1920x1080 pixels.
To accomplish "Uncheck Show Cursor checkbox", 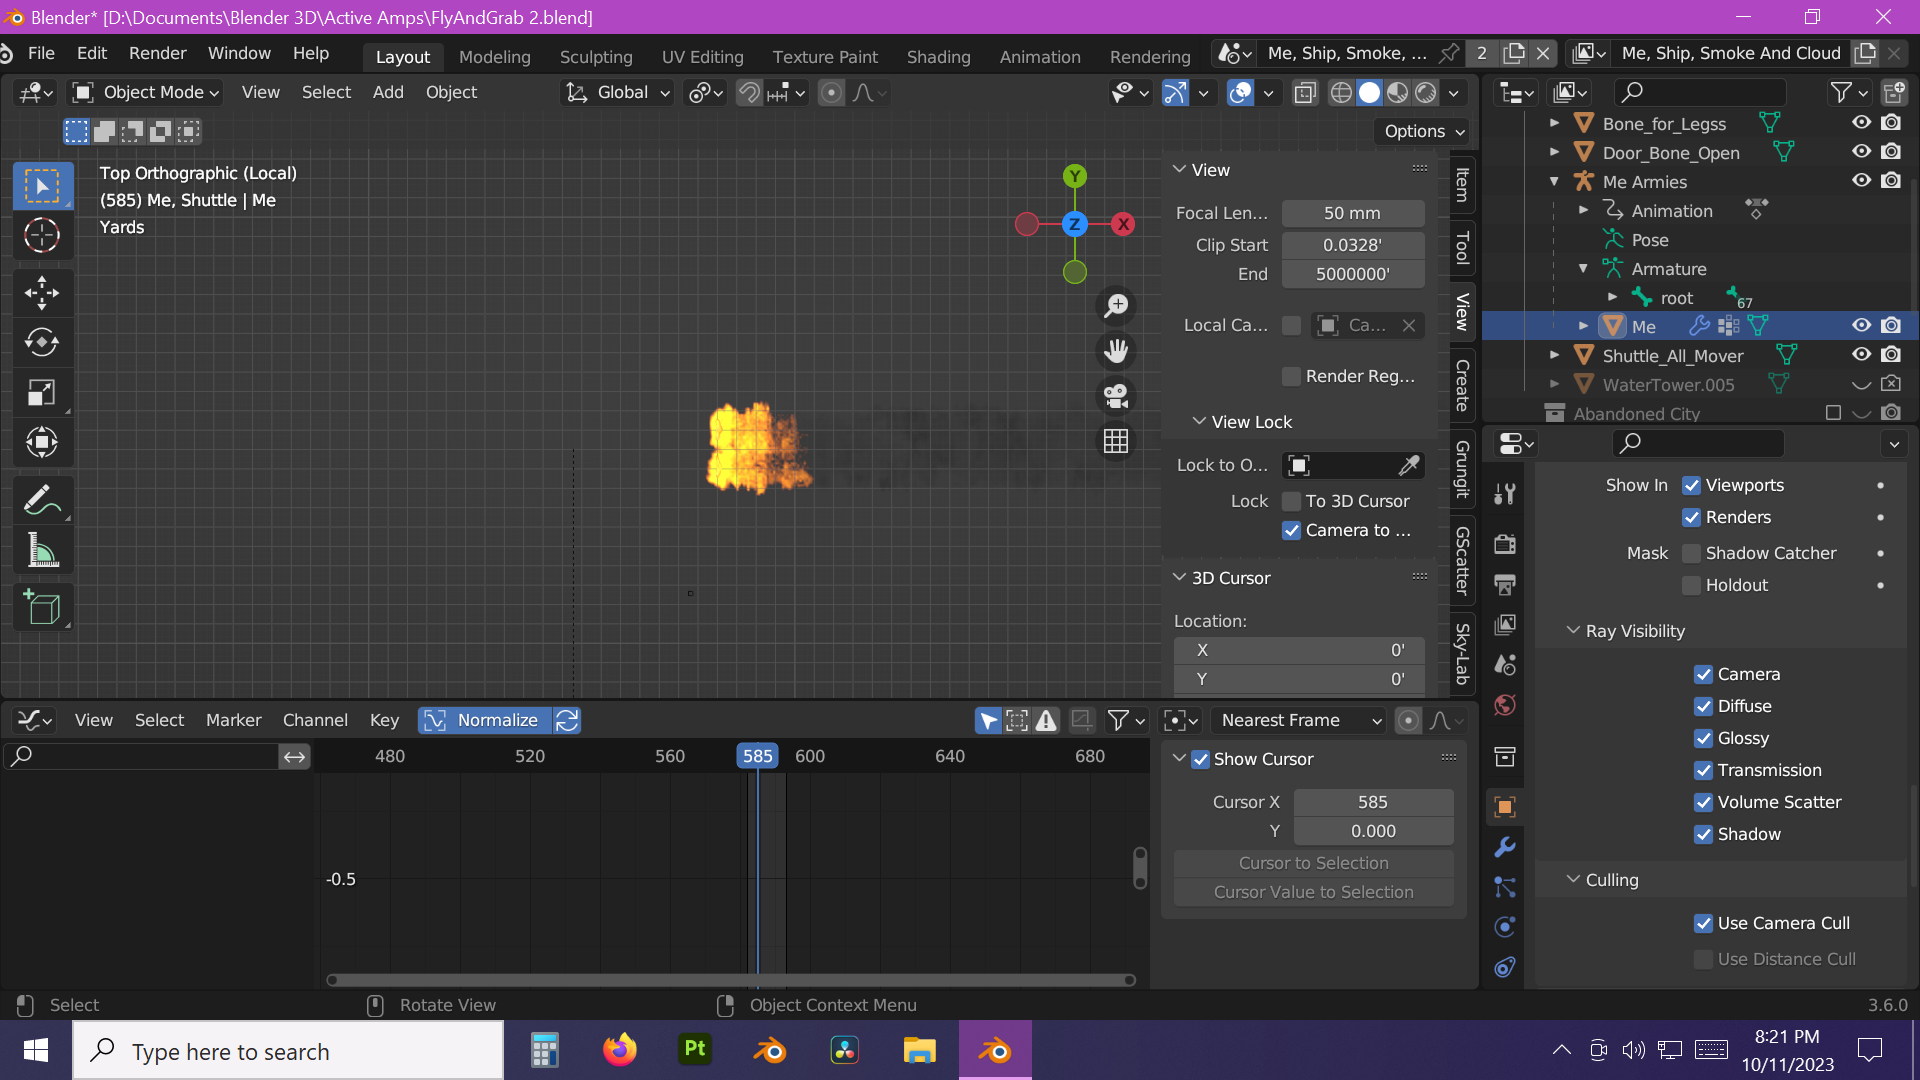I will tap(1201, 760).
